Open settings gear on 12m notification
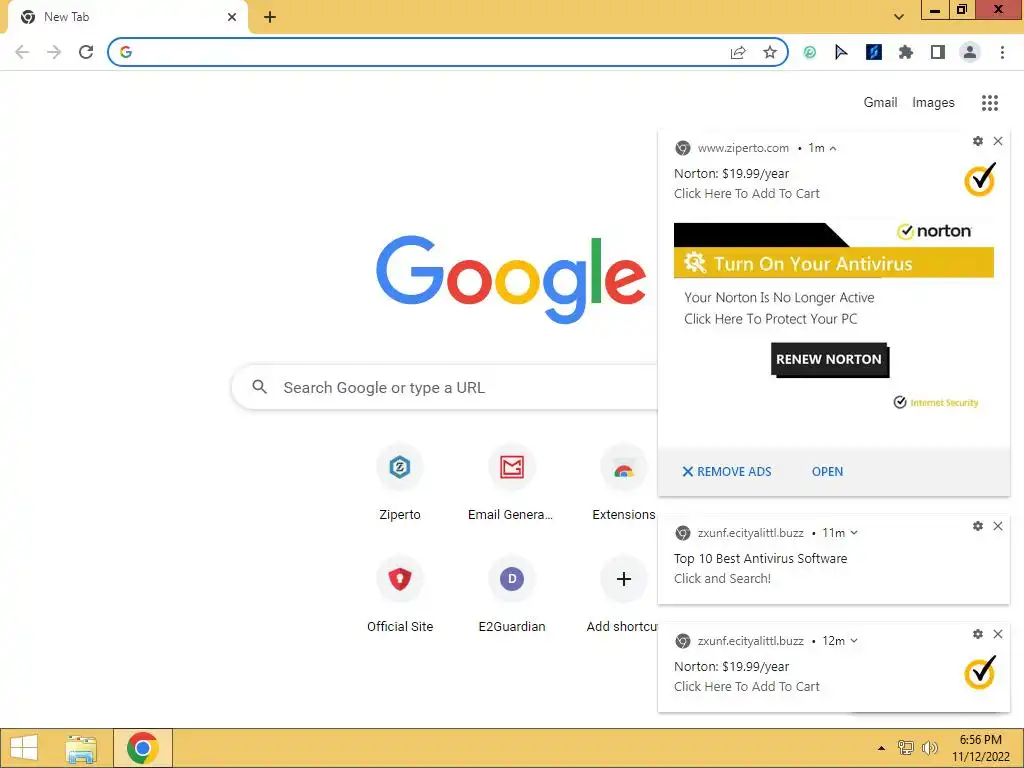Viewport: 1024px width, 768px height. click(978, 634)
